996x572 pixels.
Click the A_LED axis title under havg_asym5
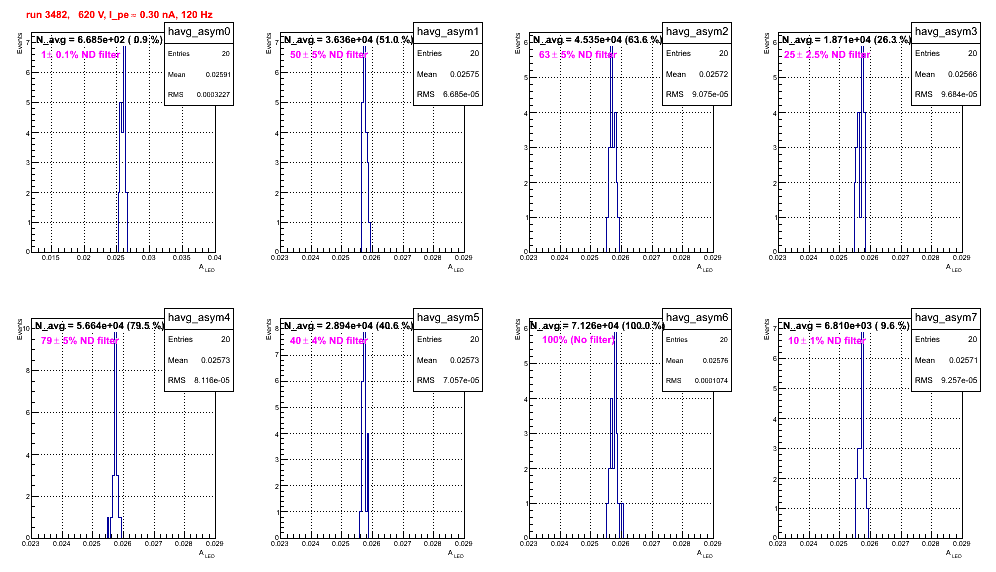pos(456,554)
